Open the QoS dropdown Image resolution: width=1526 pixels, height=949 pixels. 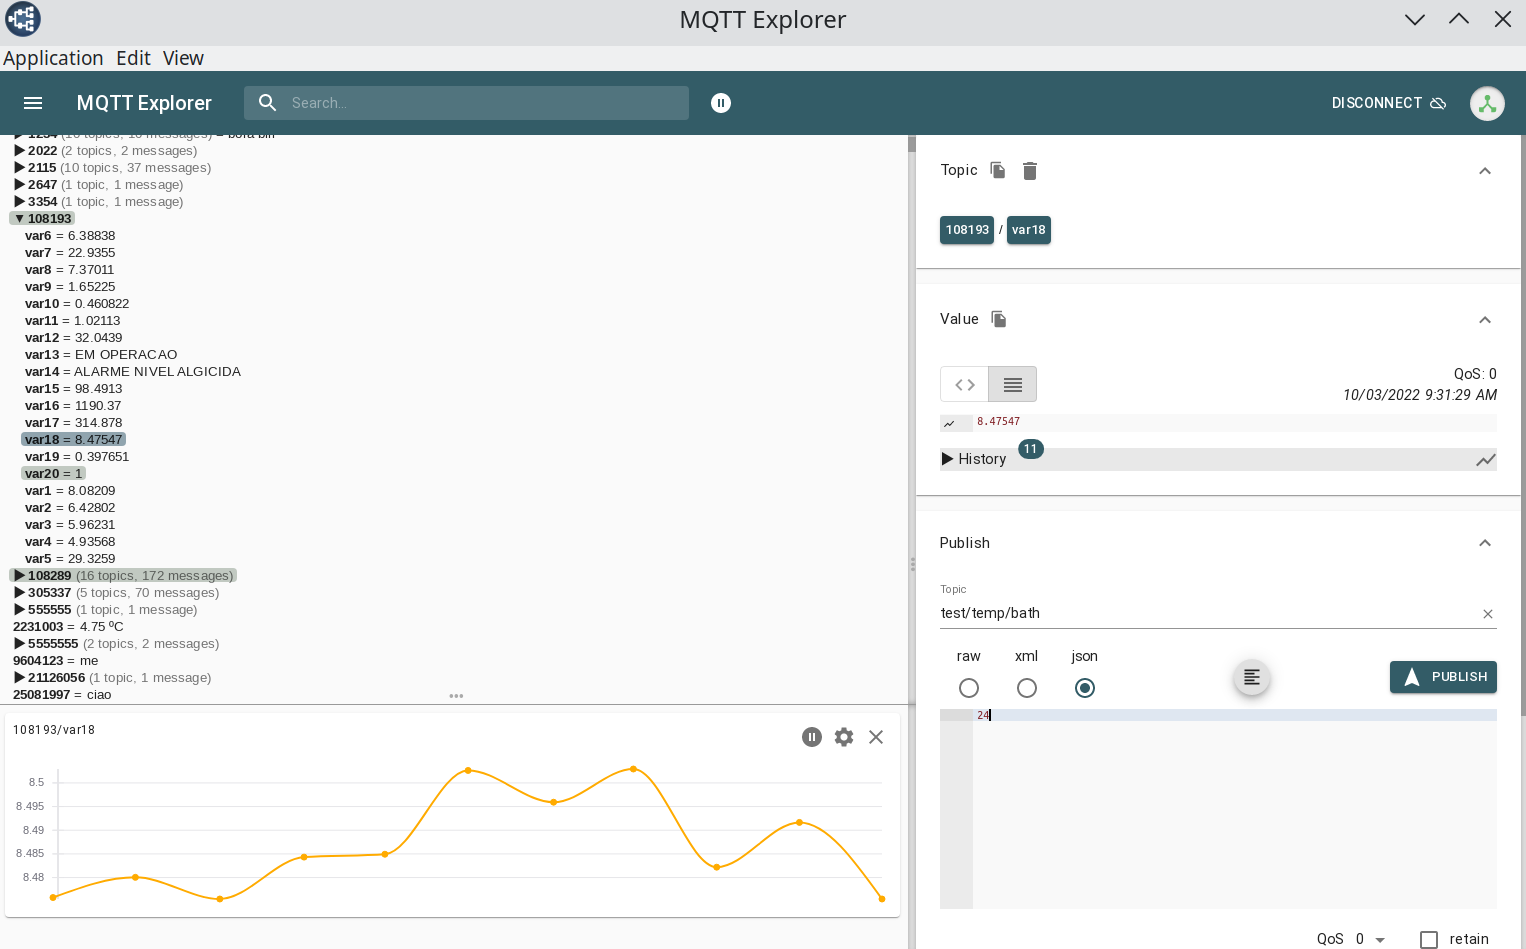click(x=1370, y=939)
